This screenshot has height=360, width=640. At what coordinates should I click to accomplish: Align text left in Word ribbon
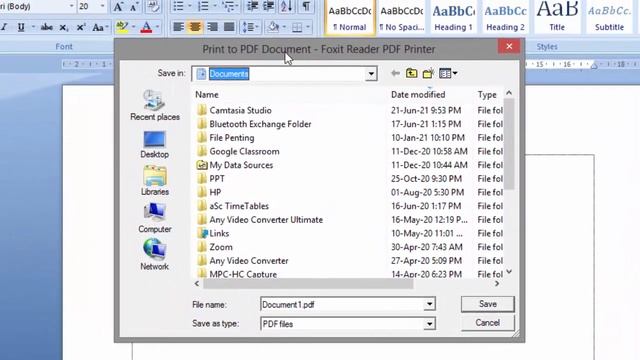[178, 27]
